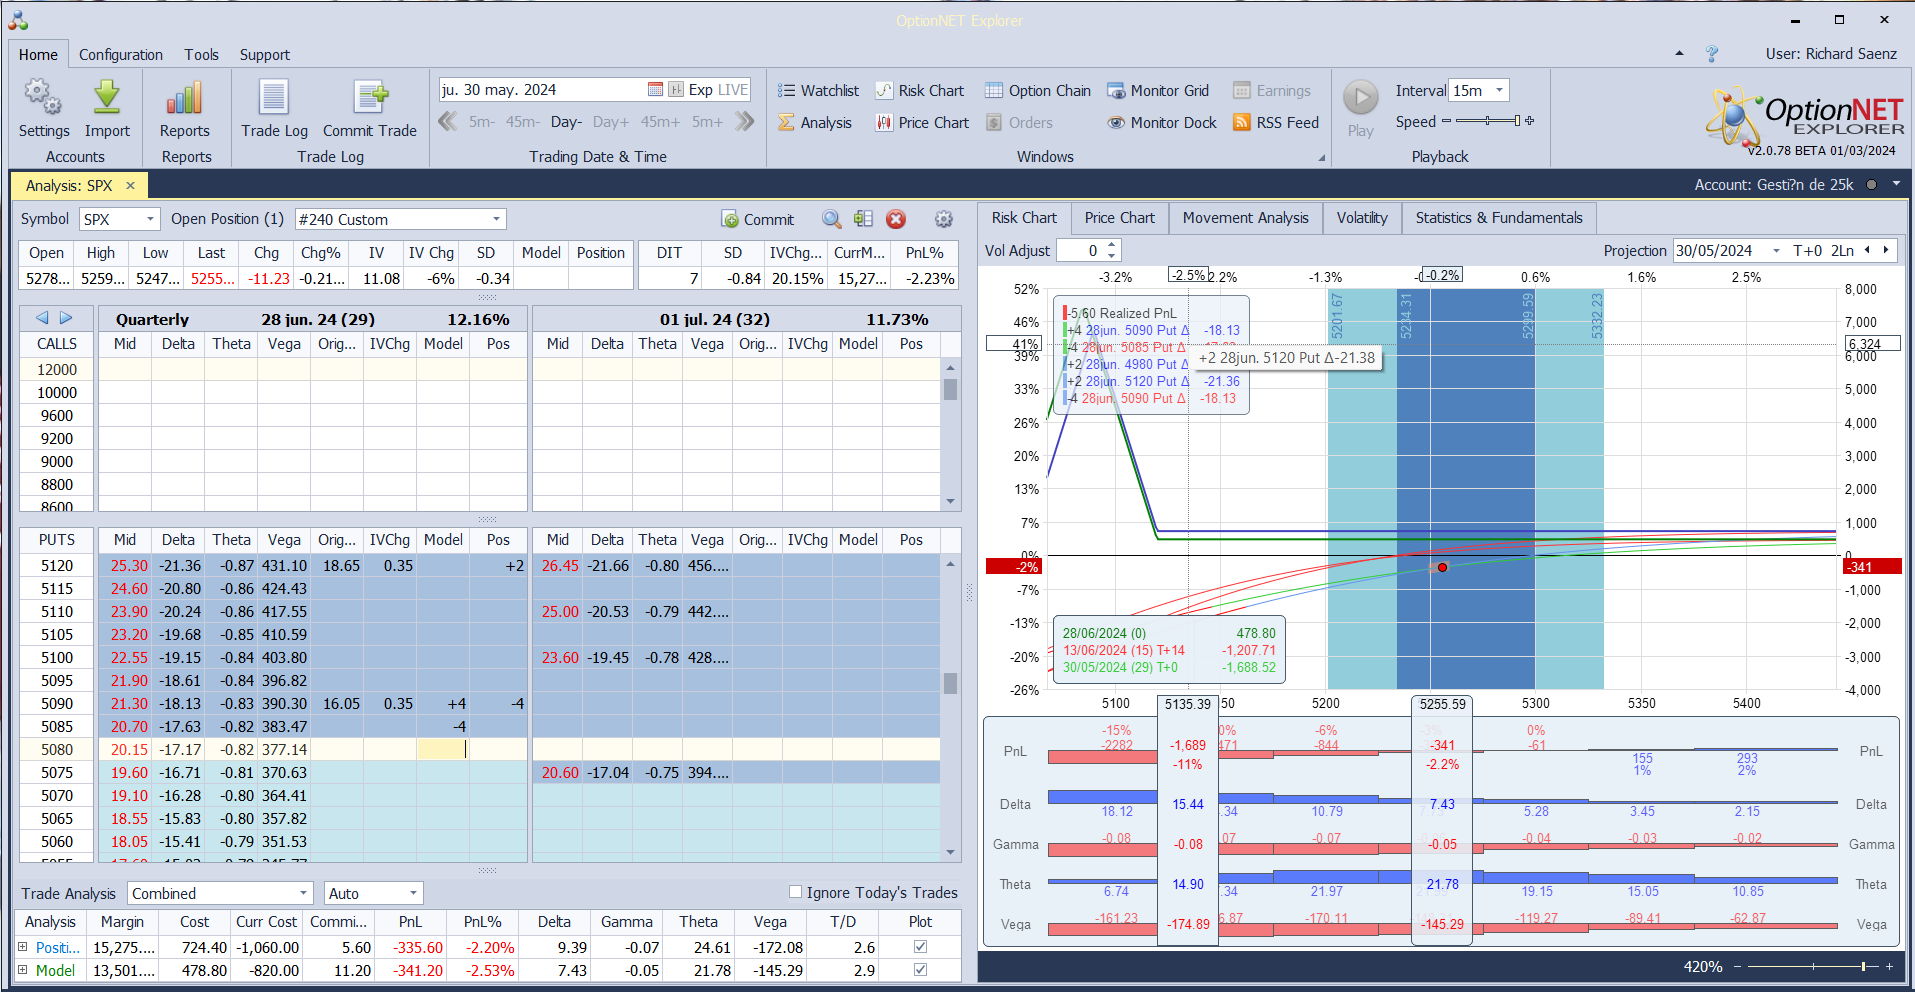Click the blue help question mark icon
The width and height of the screenshot is (1915, 992).
point(1712,54)
